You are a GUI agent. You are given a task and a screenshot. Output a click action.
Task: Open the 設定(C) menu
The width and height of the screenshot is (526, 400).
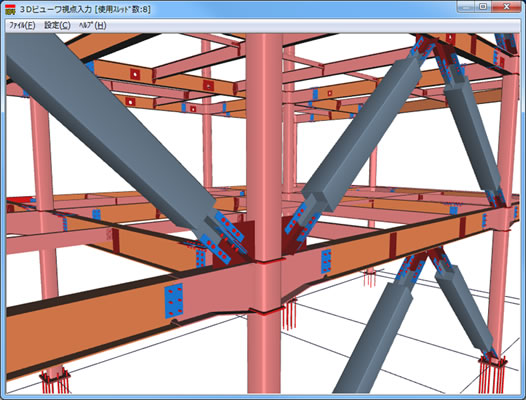click(x=57, y=26)
